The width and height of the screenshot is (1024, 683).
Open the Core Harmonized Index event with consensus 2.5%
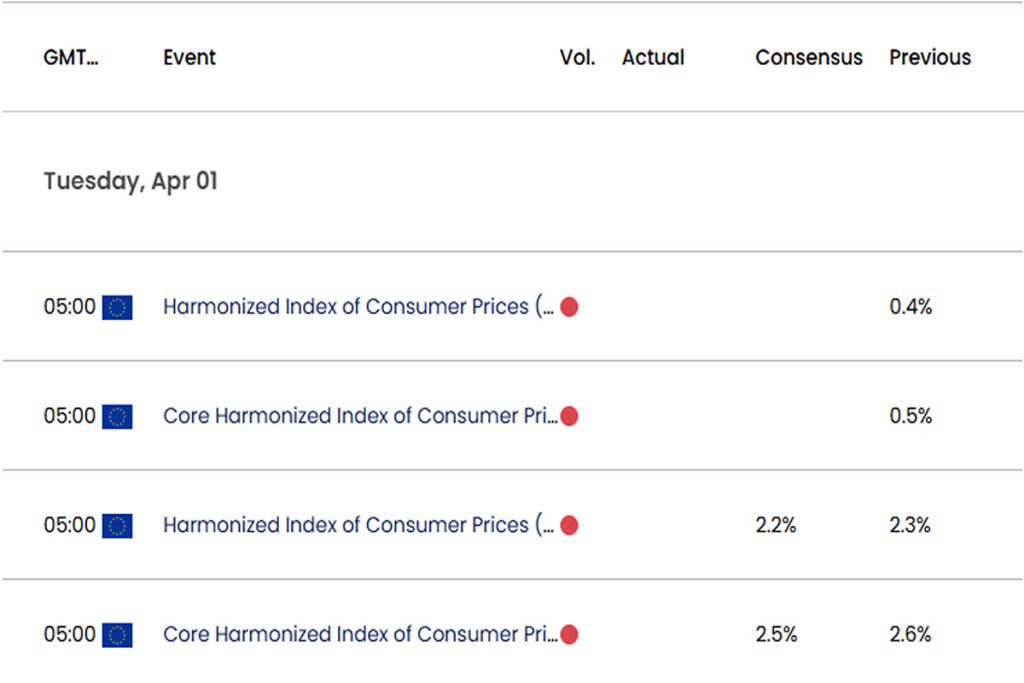(360, 633)
